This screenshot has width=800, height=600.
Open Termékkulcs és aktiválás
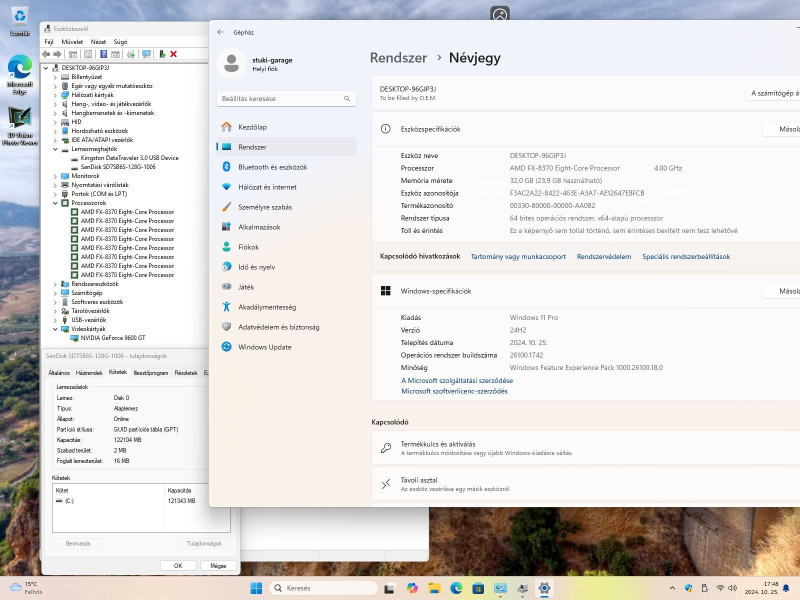point(586,448)
